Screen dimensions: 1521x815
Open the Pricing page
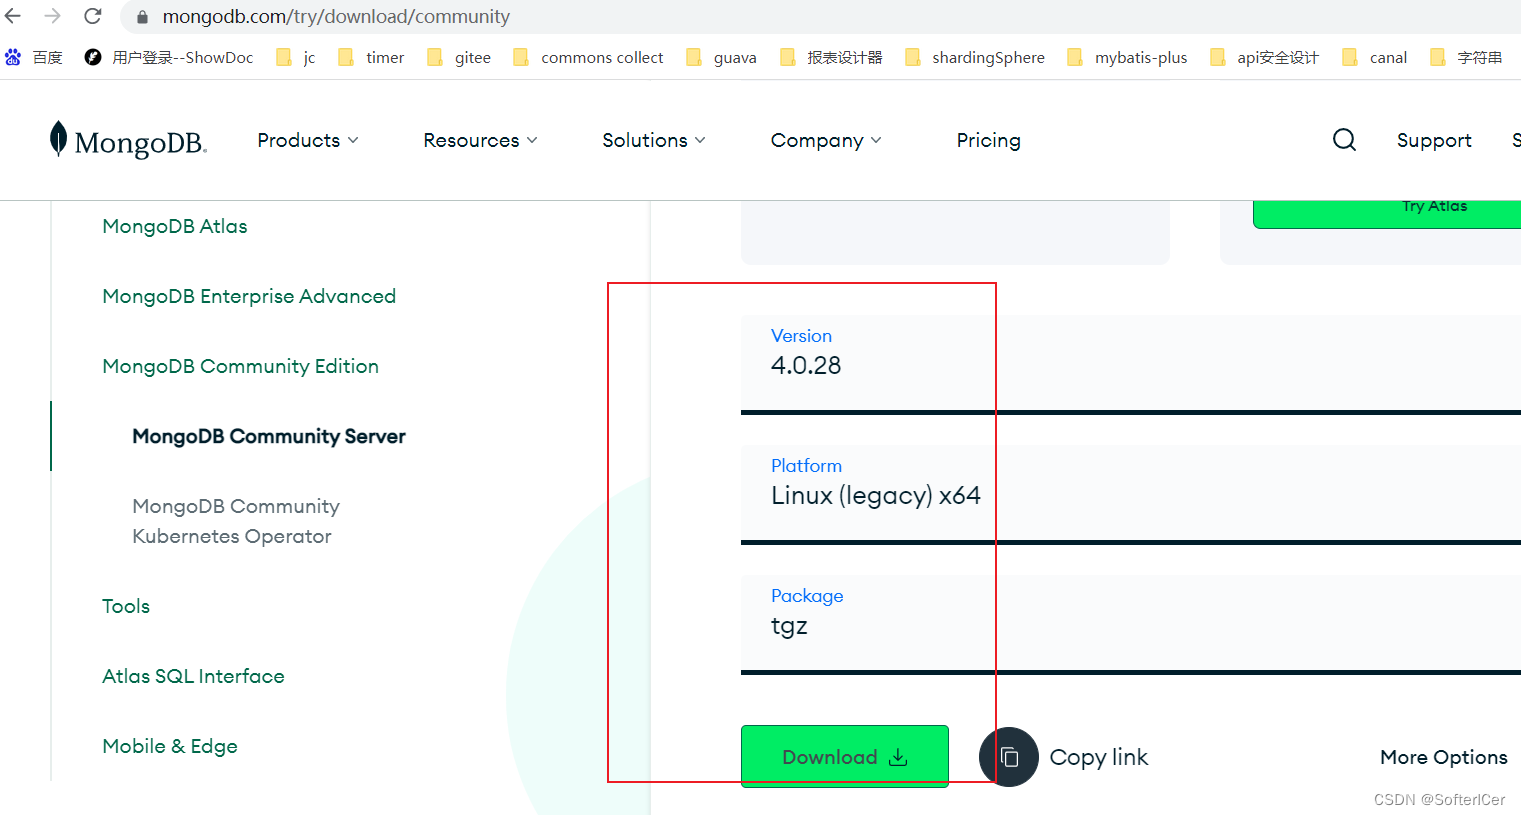988,140
